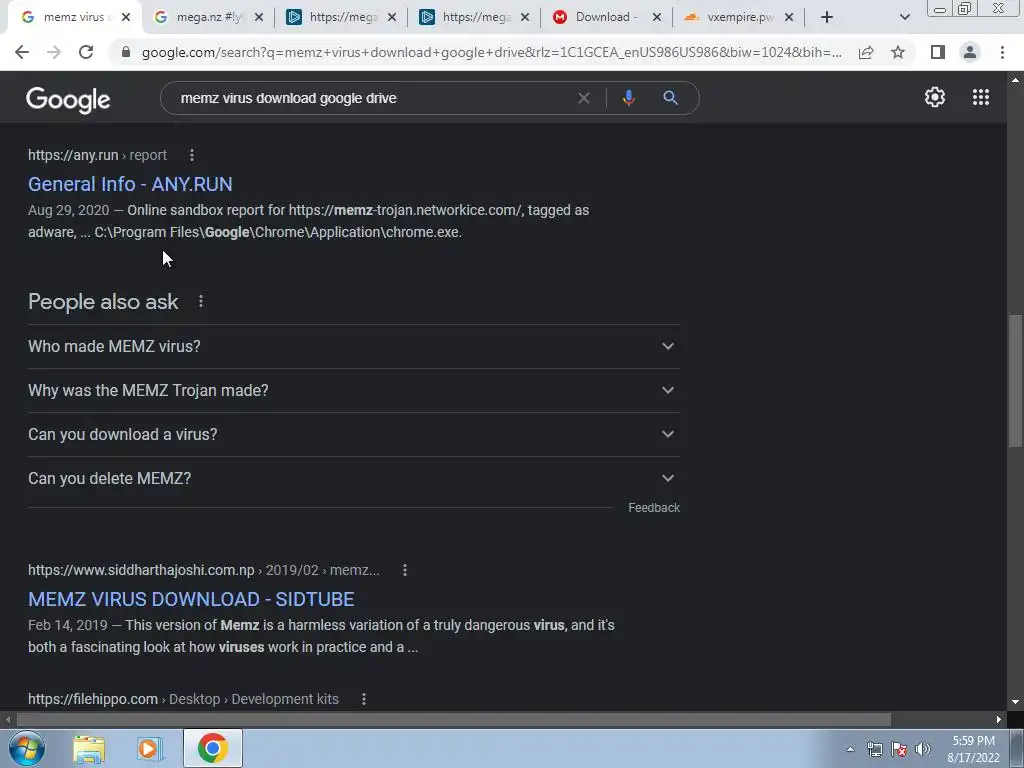This screenshot has width=1024, height=768.
Task: Open Action Center flag icon
Action: [x=899, y=749]
